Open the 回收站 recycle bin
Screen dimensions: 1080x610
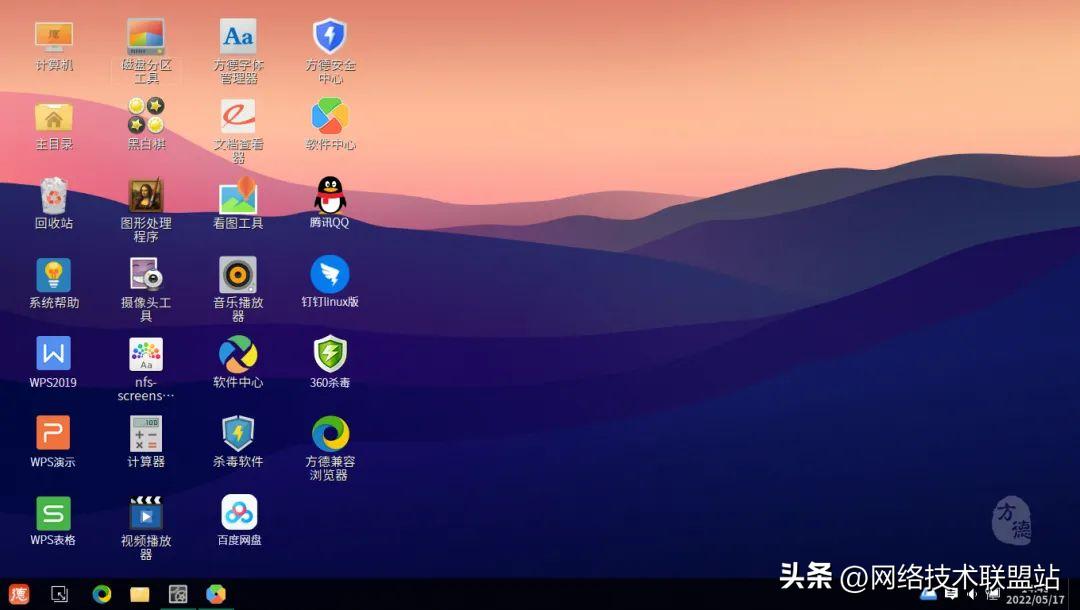coord(53,195)
